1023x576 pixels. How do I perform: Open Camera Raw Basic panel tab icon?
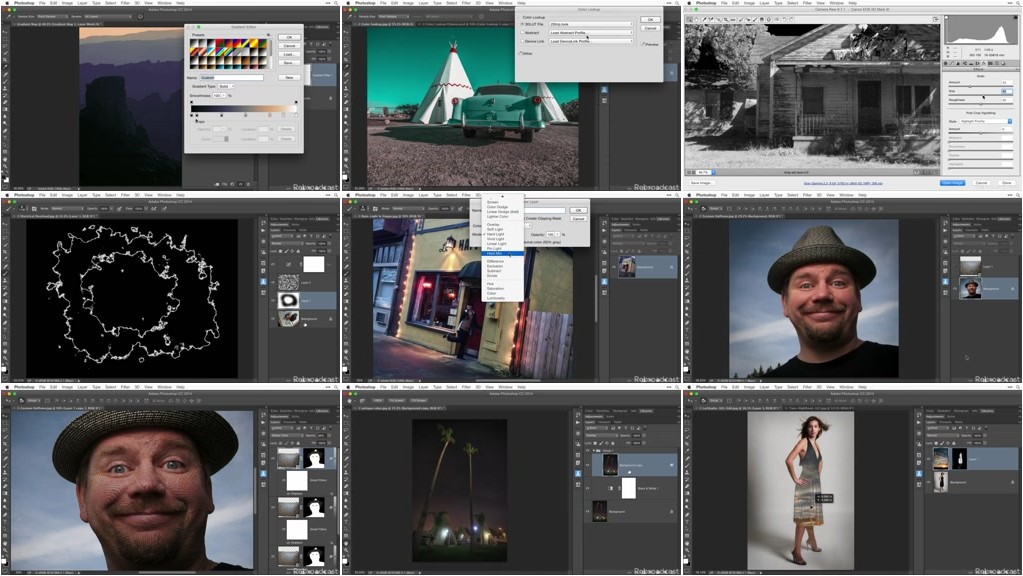point(945,63)
